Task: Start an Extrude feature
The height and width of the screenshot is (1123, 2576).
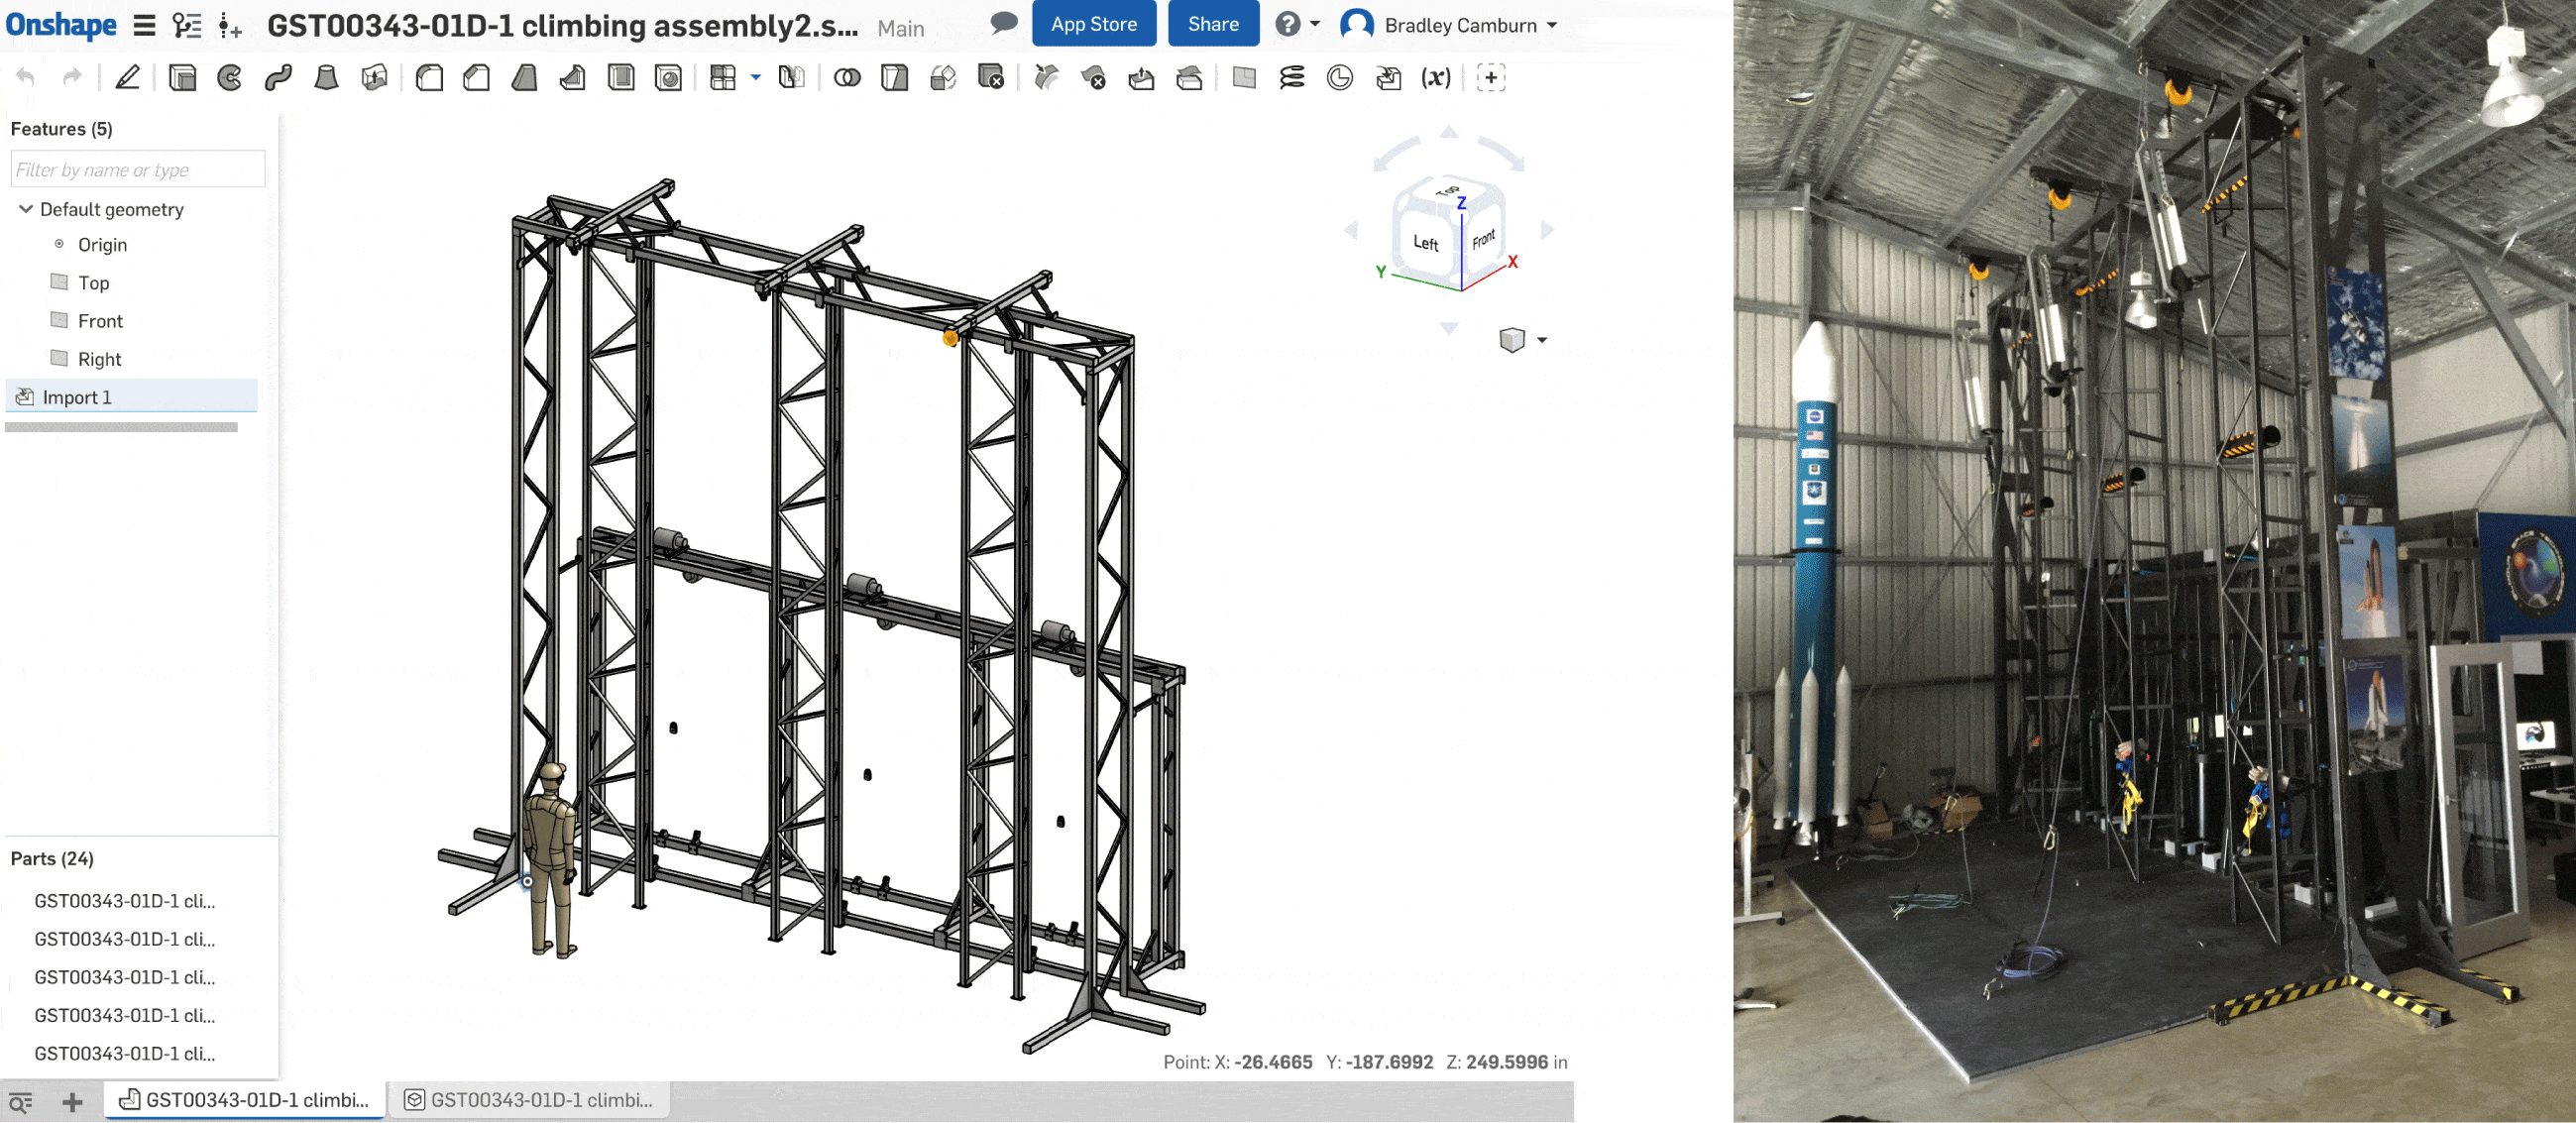Action: tap(183, 77)
